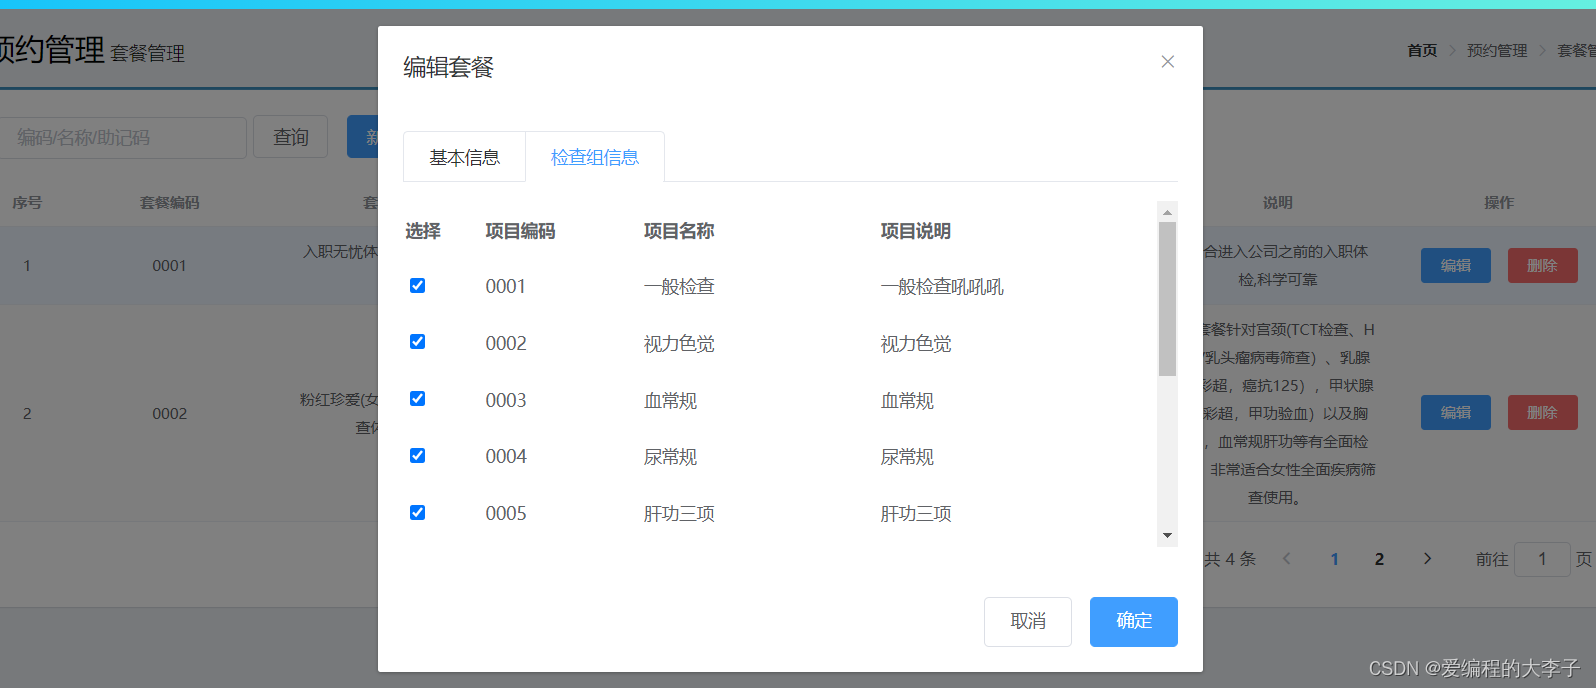Image resolution: width=1596 pixels, height=688 pixels.
Task: Click 删除 button for package 0001
Action: coord(1543,266)
